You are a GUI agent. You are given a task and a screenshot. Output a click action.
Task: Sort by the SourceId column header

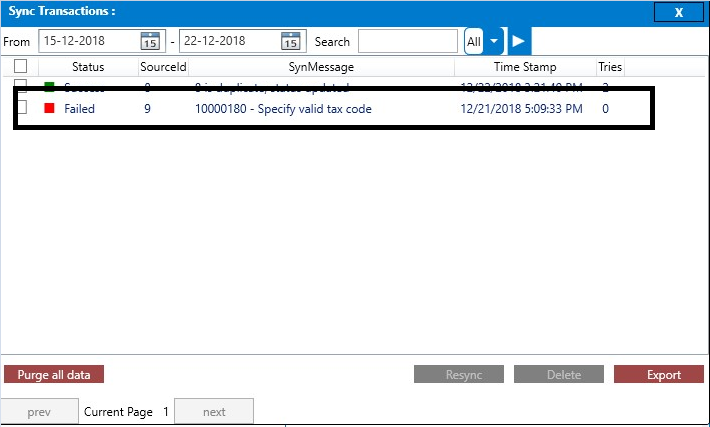[163, 67]
